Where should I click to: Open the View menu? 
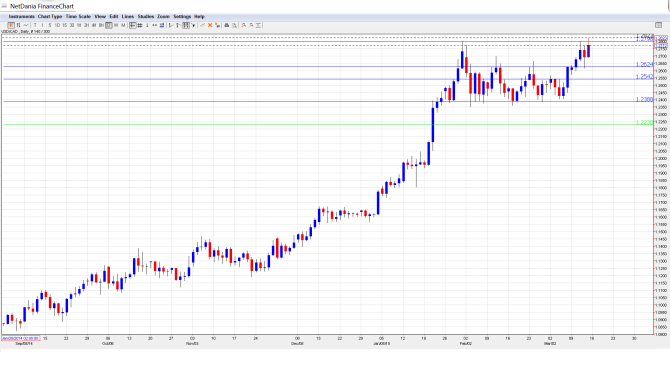click(x=100, y=17)
